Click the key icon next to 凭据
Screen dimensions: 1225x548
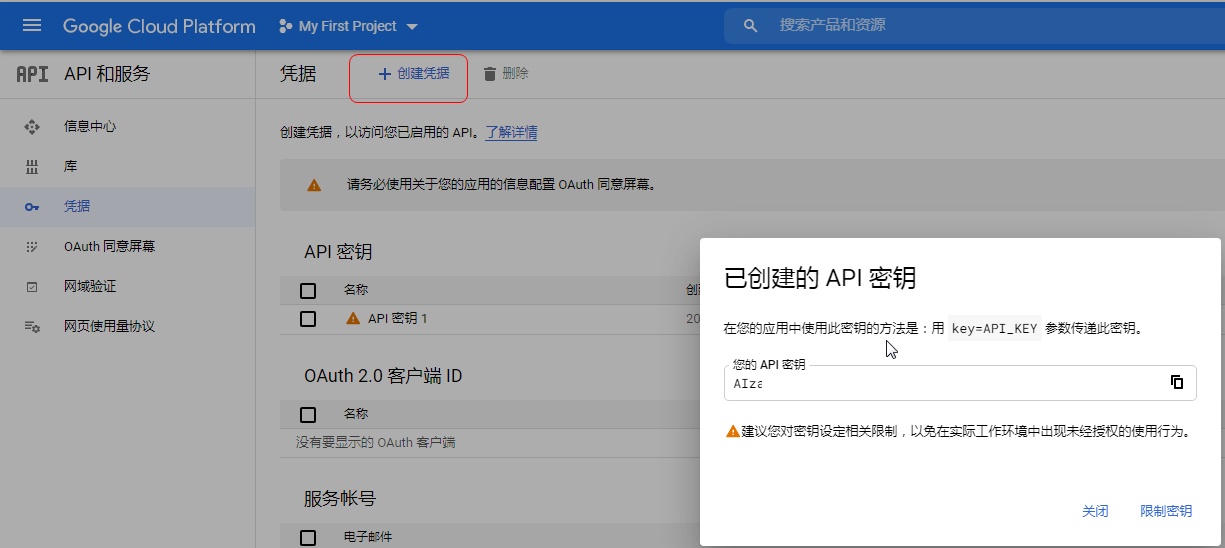pos(31,207)
